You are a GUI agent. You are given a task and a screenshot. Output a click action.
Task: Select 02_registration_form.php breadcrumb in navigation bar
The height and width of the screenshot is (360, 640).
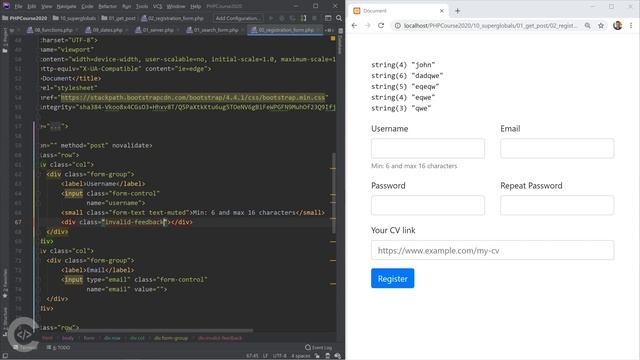click(172, 18)
